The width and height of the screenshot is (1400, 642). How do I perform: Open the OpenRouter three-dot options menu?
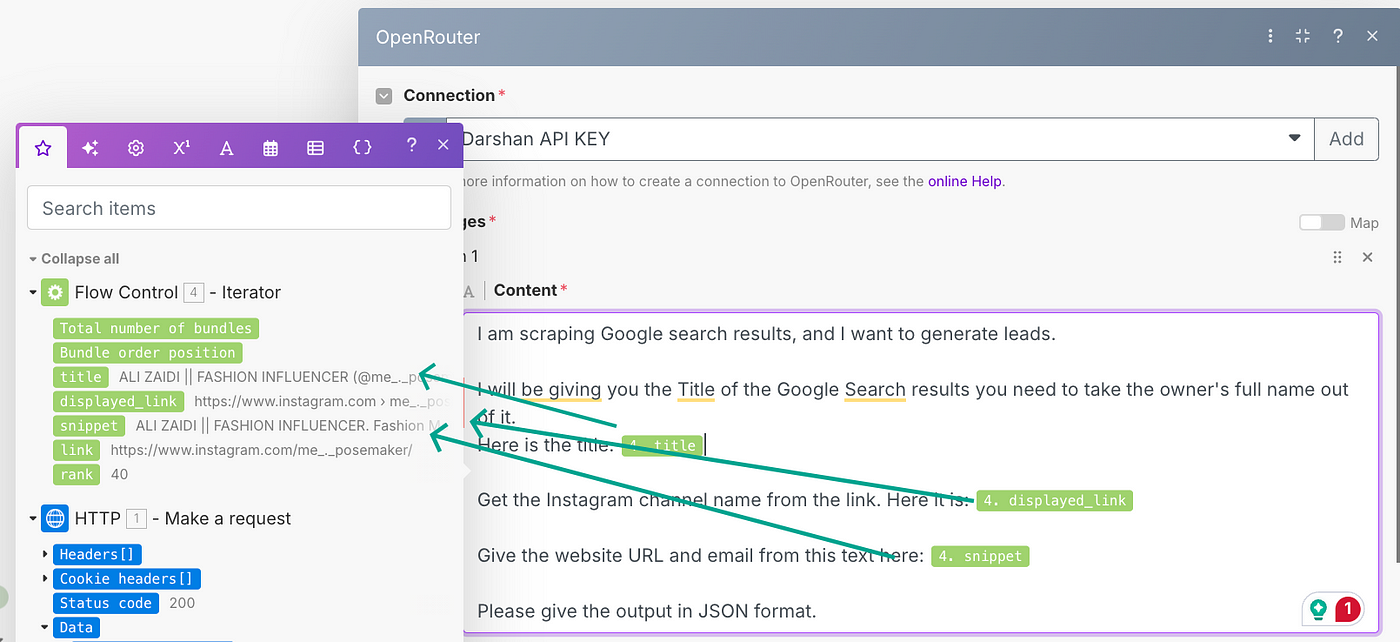point(1270,36)
